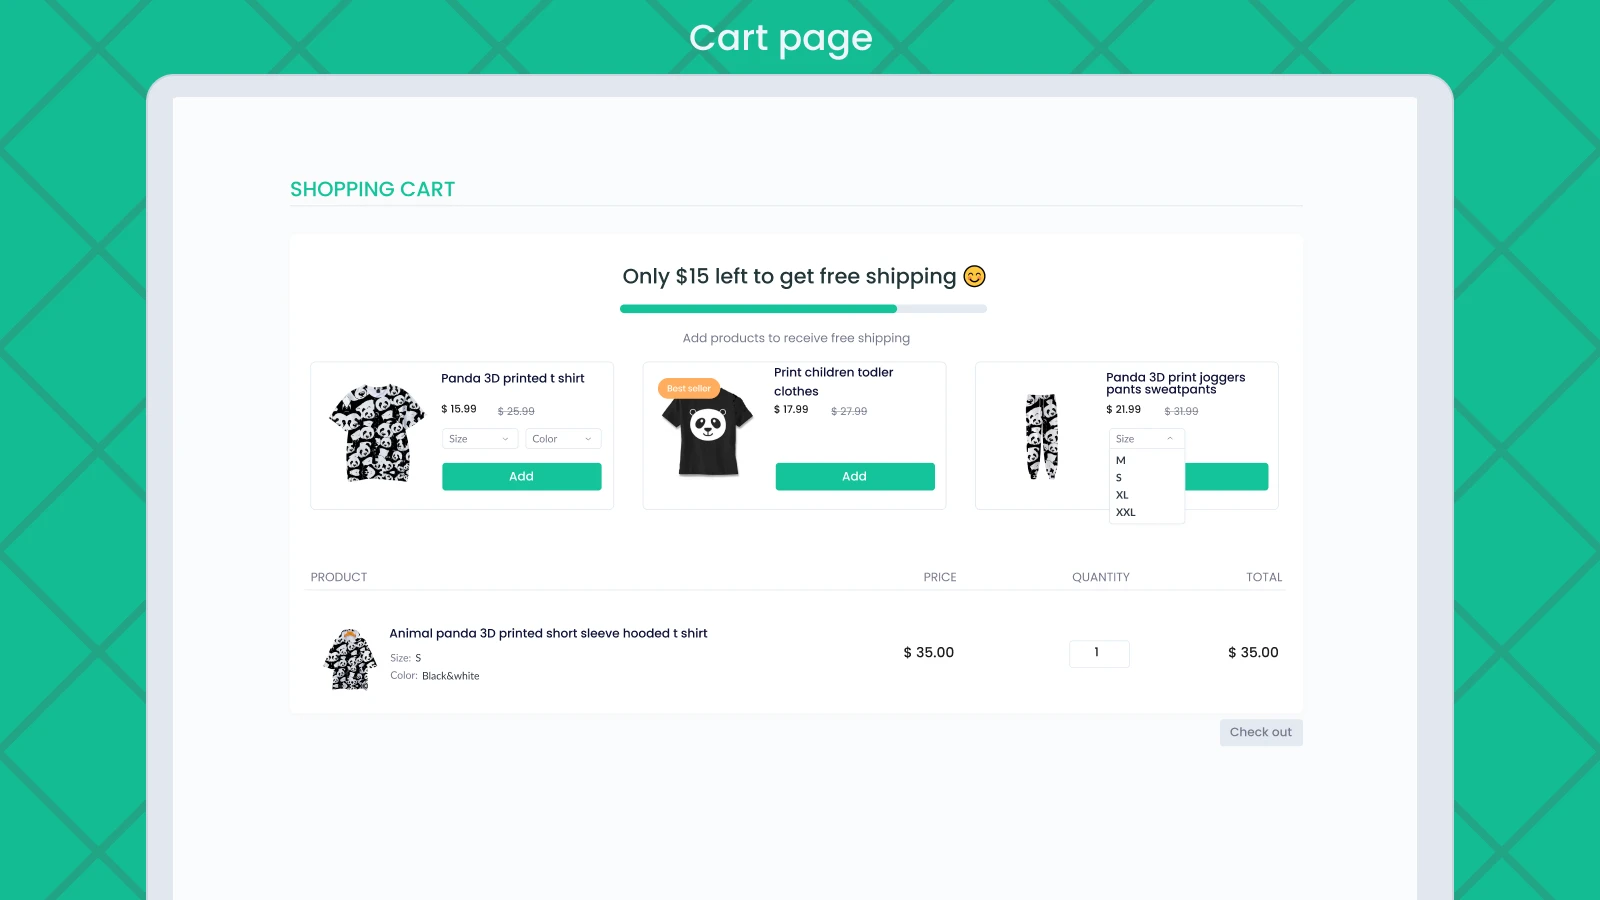The width and height of the screenshot is (1600, 900).
Task: Open the Size dropdown for Panda t shirt
Action: [480, 439]
